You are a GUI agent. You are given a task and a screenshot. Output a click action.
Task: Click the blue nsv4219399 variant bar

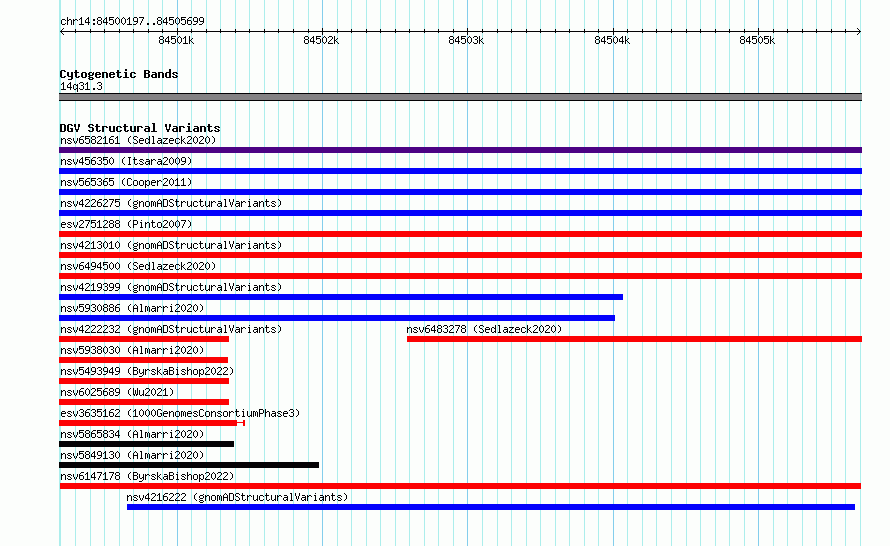tap(341, 297)
